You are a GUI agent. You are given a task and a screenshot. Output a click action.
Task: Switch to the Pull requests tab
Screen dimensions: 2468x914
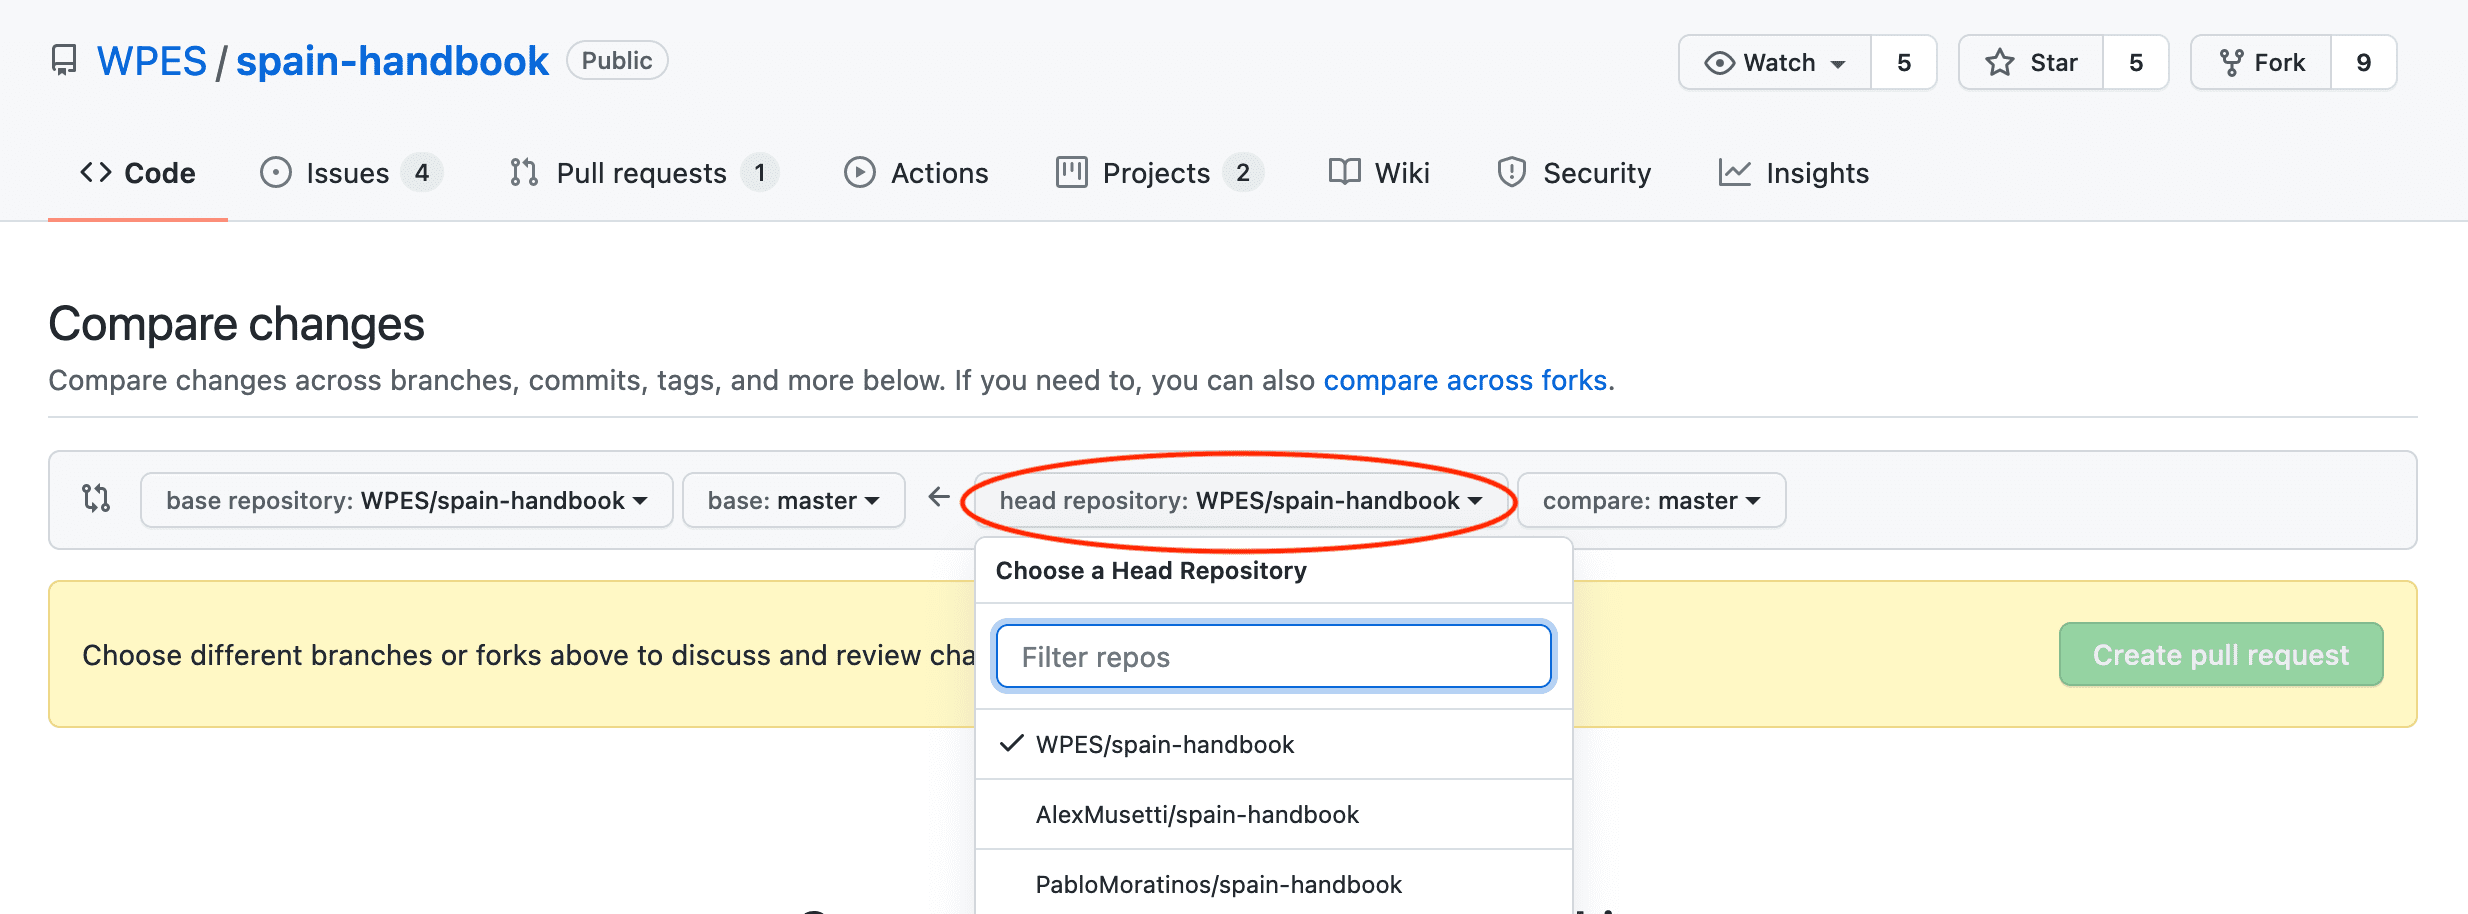643,173
